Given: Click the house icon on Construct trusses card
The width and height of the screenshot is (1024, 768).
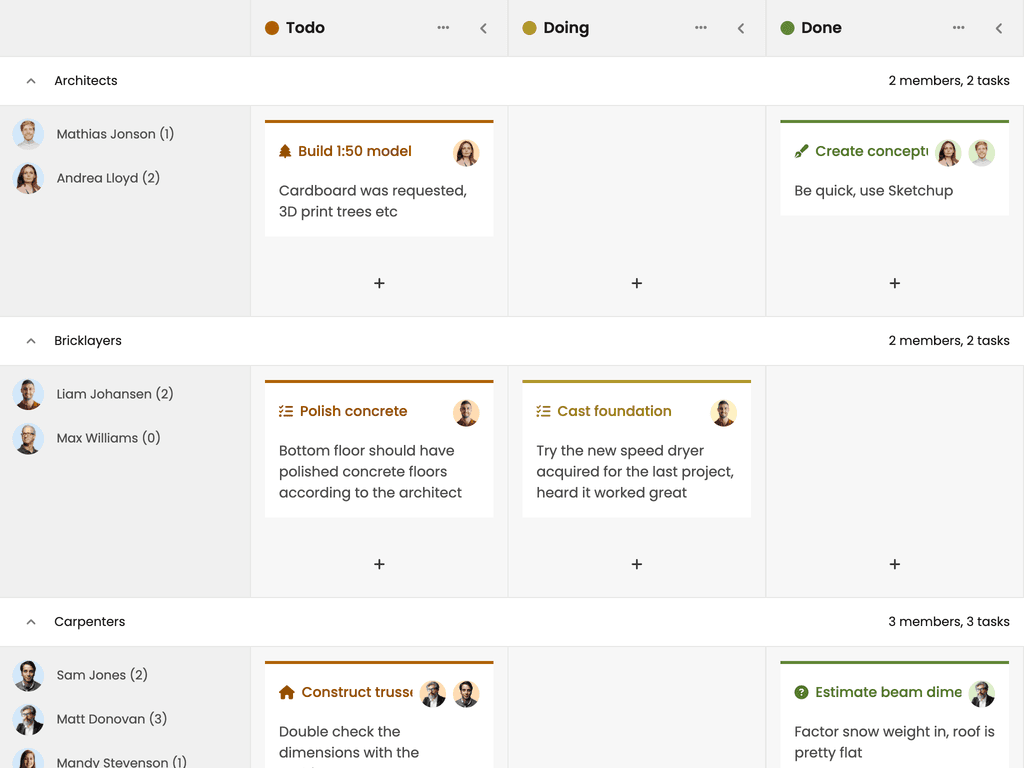Looking at the screenshot, I should click(287, 692).
